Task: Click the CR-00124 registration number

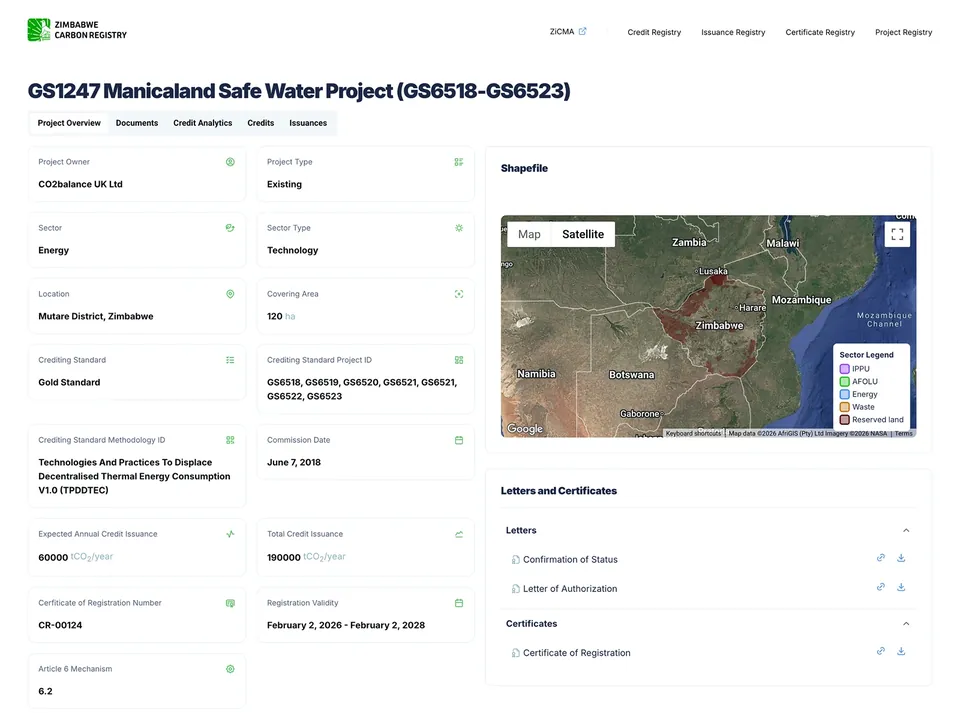Action: coord(60,625)
